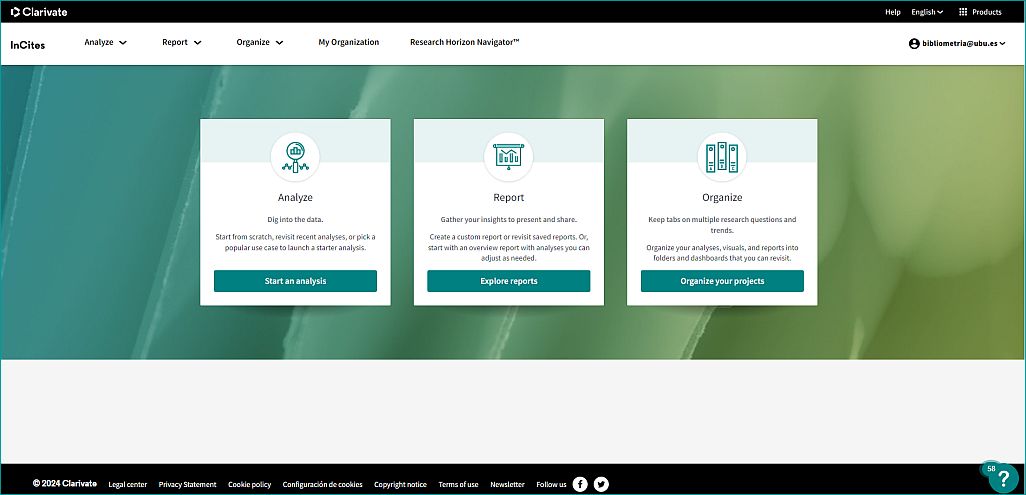The width and height of the screenshot is (1026, 495).
Task: Expand the Organize navigation menu
Action: [260, 43]
